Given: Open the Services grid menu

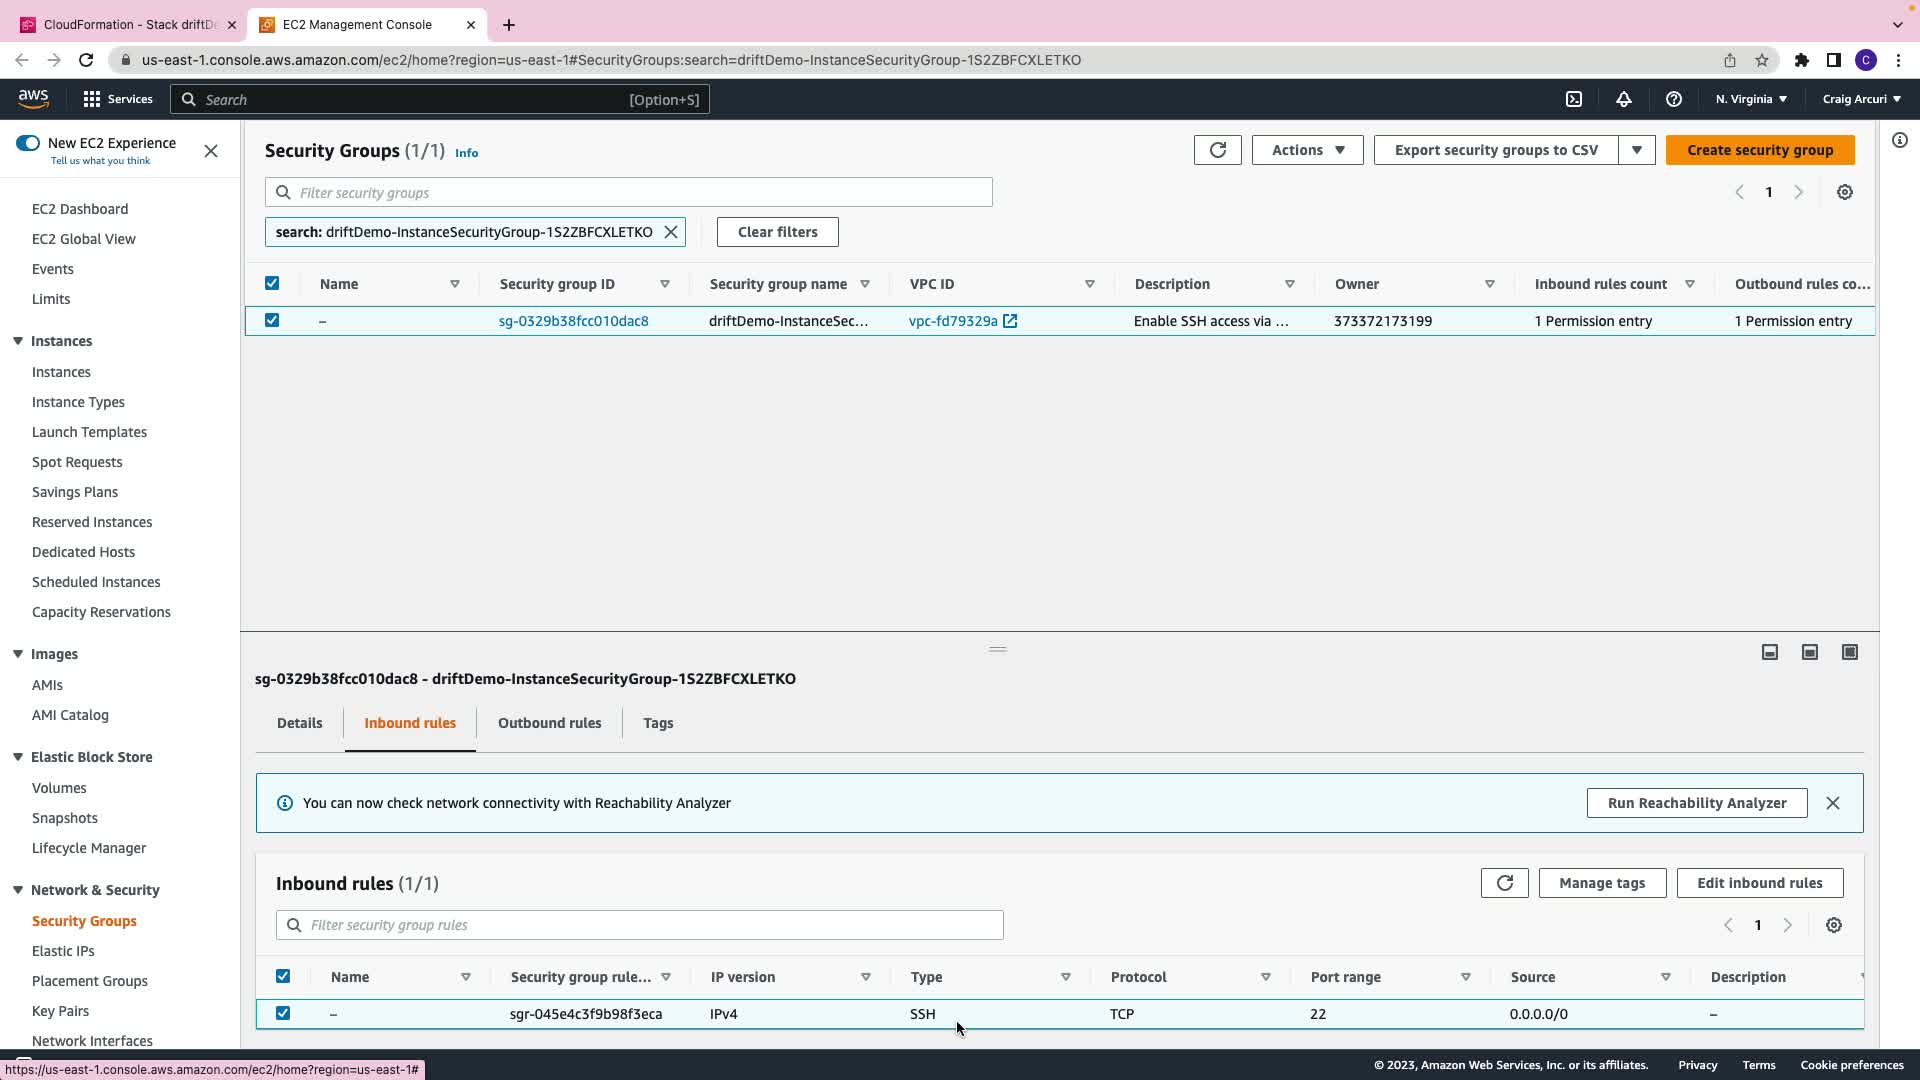Looking at the screenshot, I should (x=92, y=99).
